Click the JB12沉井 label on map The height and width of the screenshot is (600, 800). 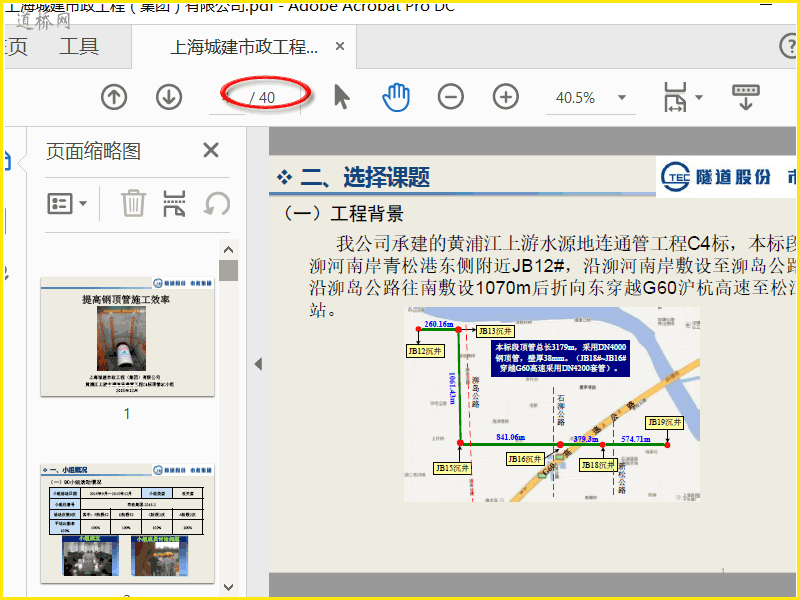click(425, 351)
